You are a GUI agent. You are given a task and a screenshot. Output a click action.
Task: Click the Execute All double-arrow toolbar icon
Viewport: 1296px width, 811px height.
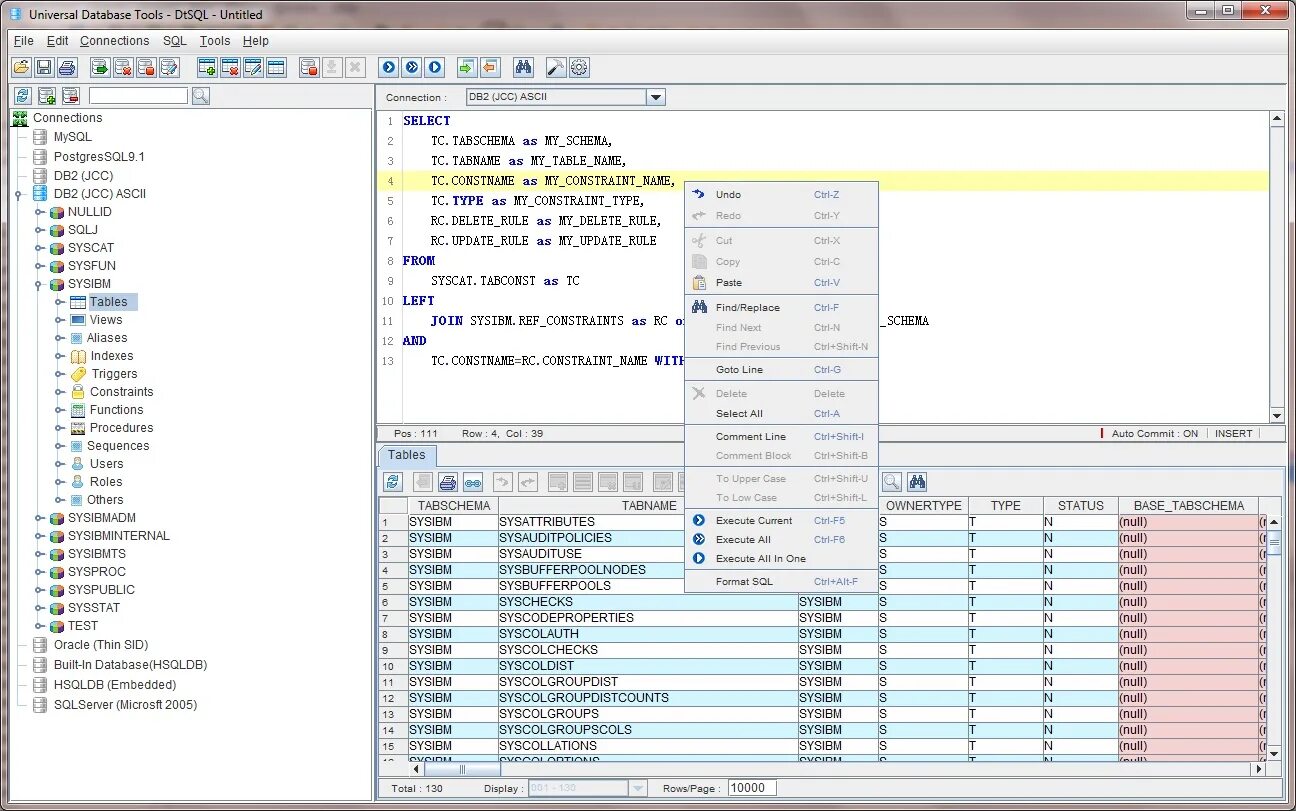point(411,67)
